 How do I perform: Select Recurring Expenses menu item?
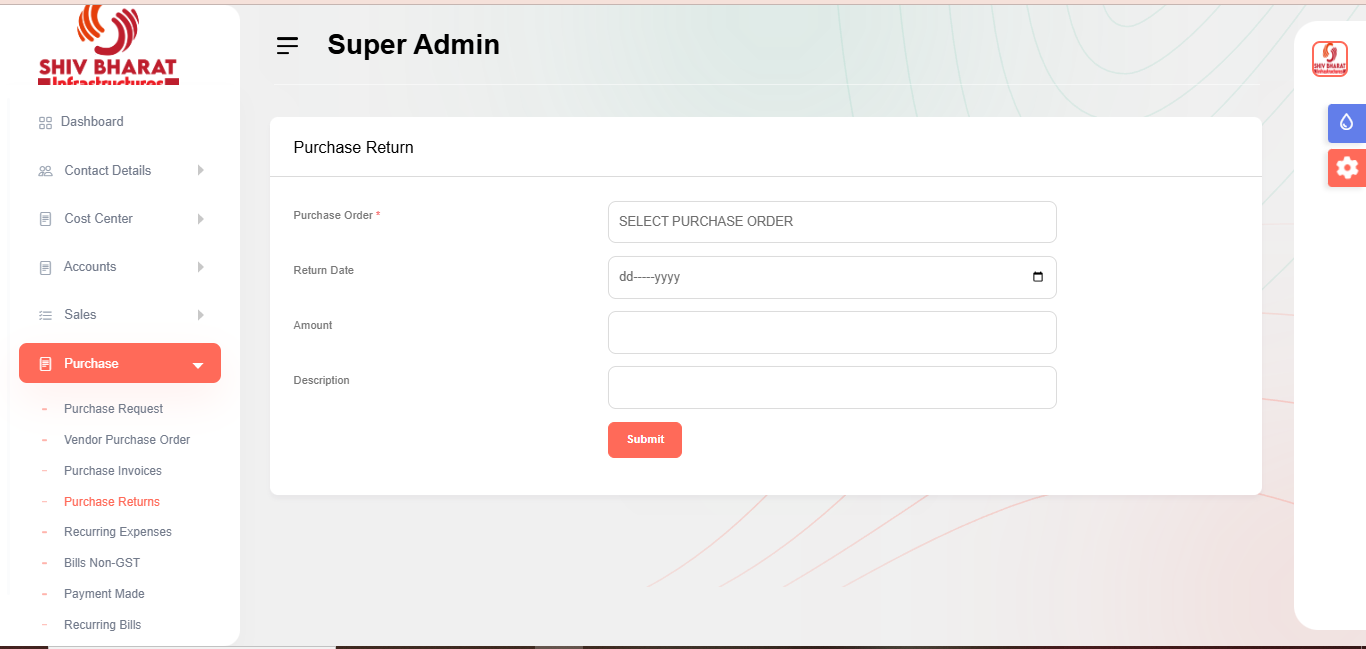[x=118, y=532]
